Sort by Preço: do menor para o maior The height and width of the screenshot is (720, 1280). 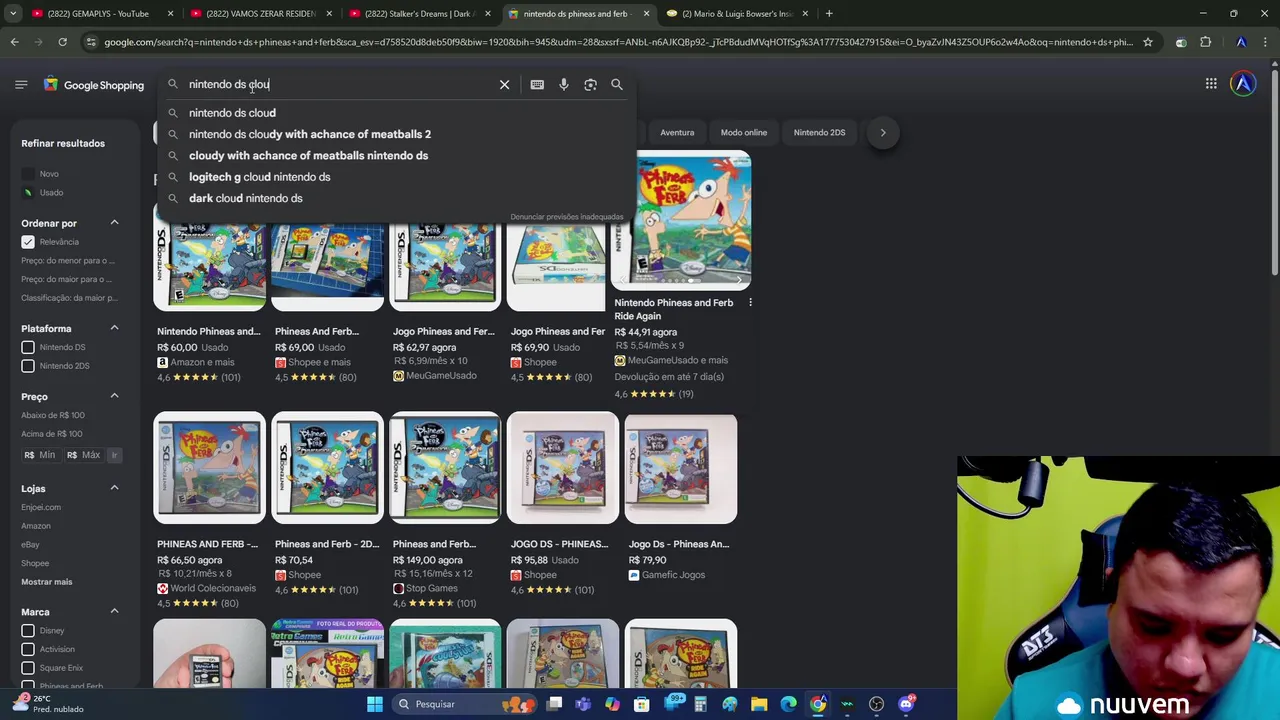tap(68, 261)
